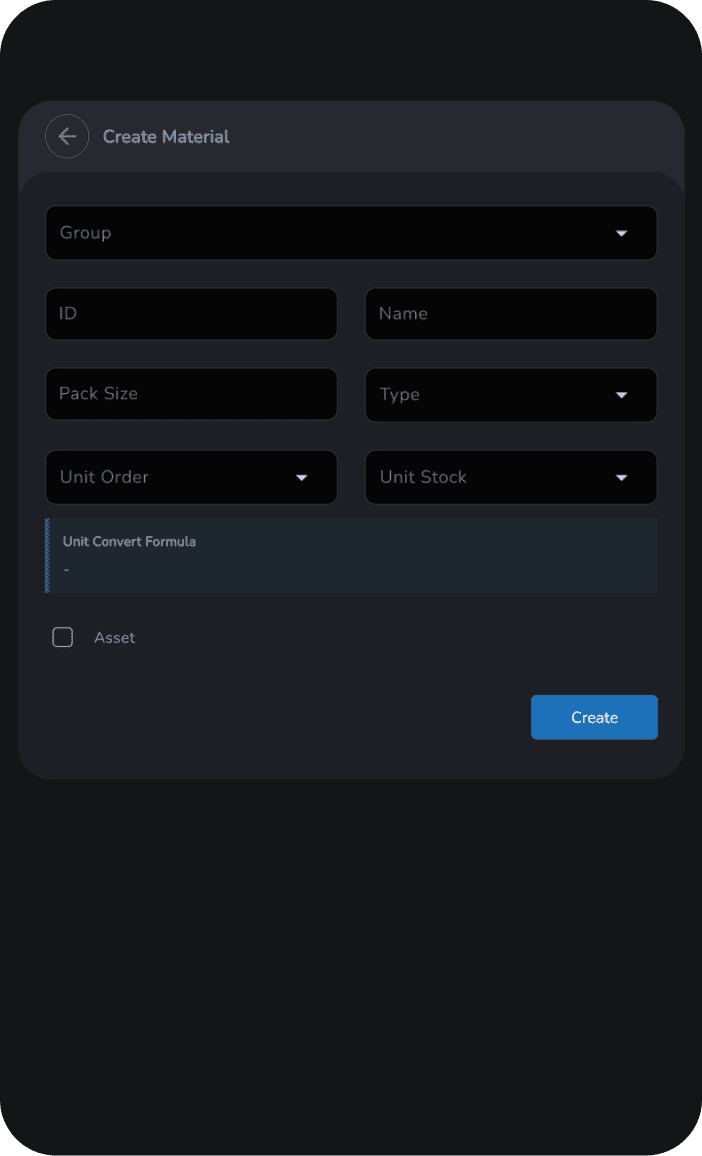Click the Type dropdown caret arrow

tap(621, 395)
